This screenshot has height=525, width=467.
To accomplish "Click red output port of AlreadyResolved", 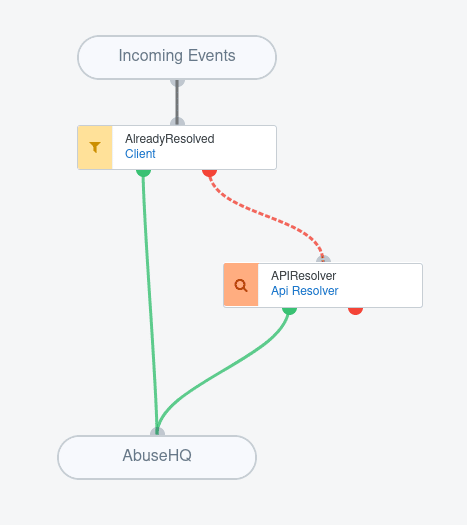I will tap(210, 173).
